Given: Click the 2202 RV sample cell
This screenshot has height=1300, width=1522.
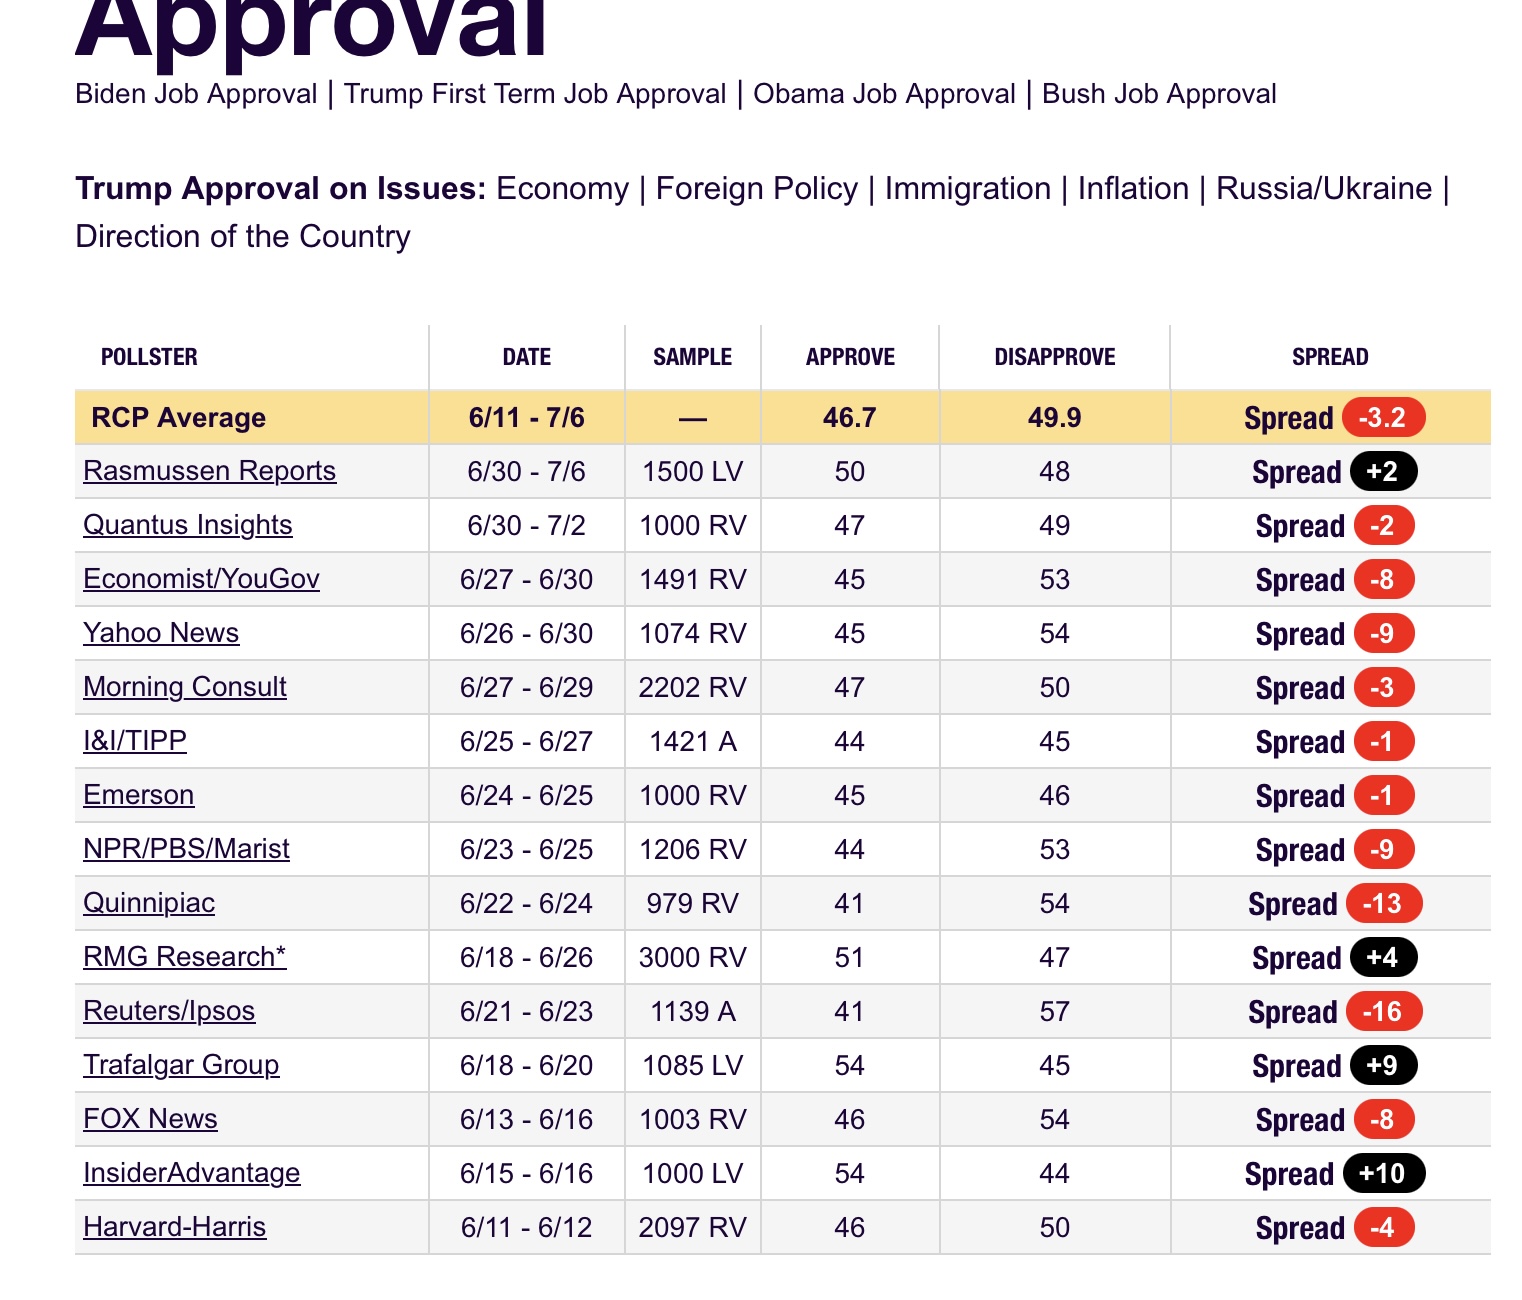Looking at the screenshot, I should (x=693, y=687).
